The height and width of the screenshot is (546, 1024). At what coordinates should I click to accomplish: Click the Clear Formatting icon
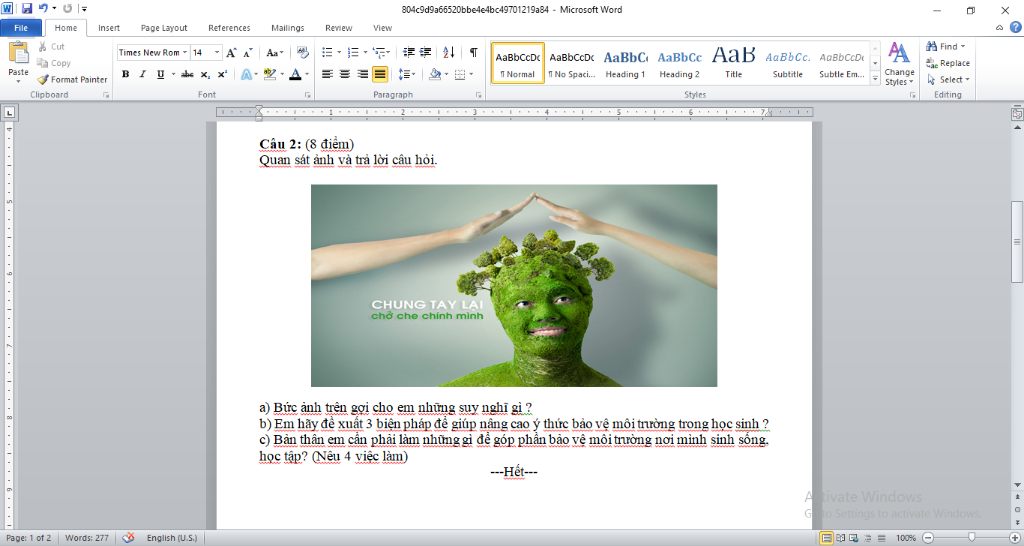point(302,52)
